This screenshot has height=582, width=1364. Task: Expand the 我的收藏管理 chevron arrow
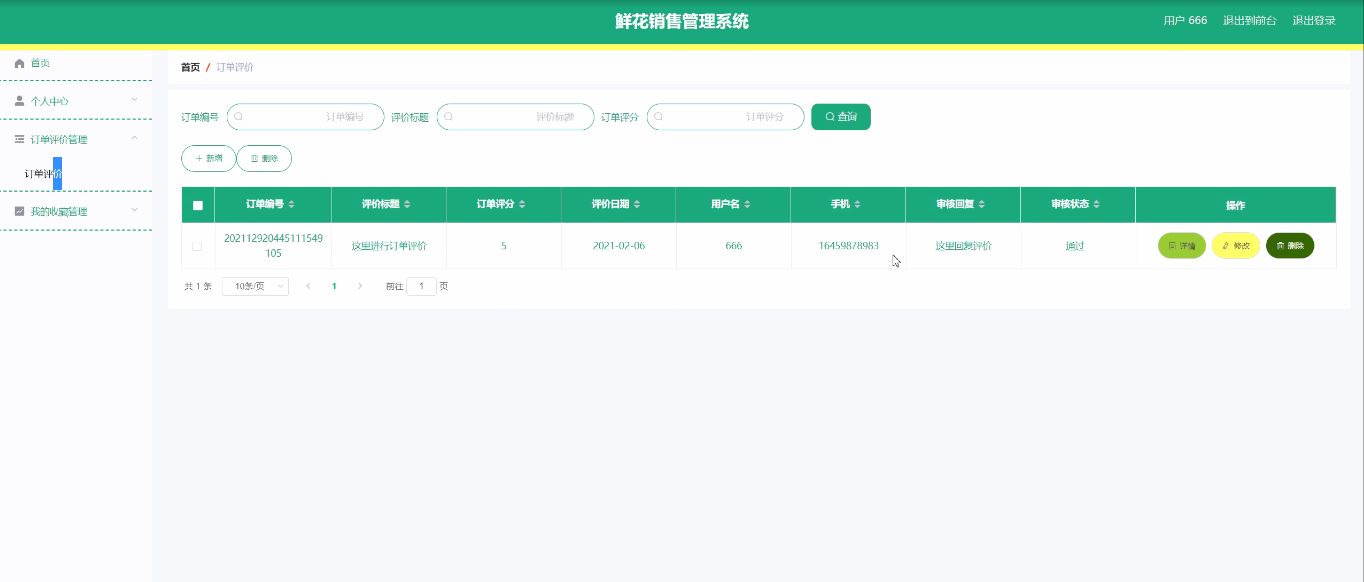(135, 210)
